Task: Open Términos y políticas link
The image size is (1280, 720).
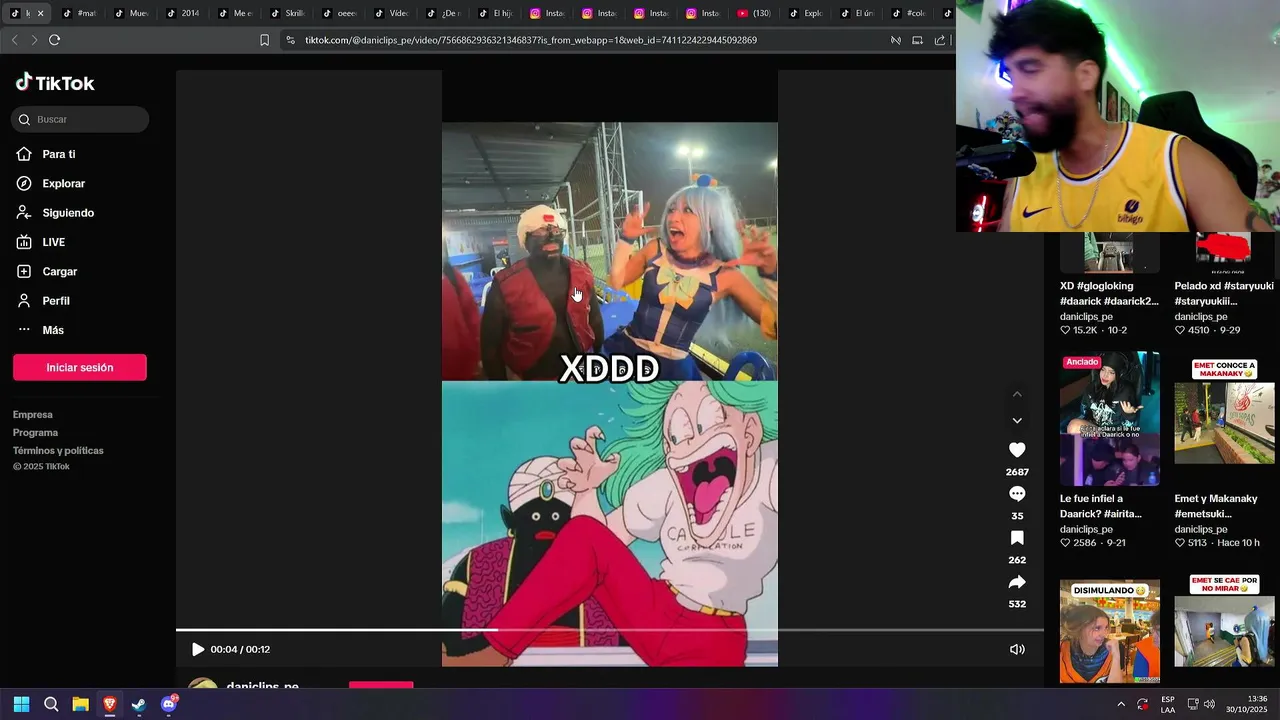Action: click(x=58, y=451)
